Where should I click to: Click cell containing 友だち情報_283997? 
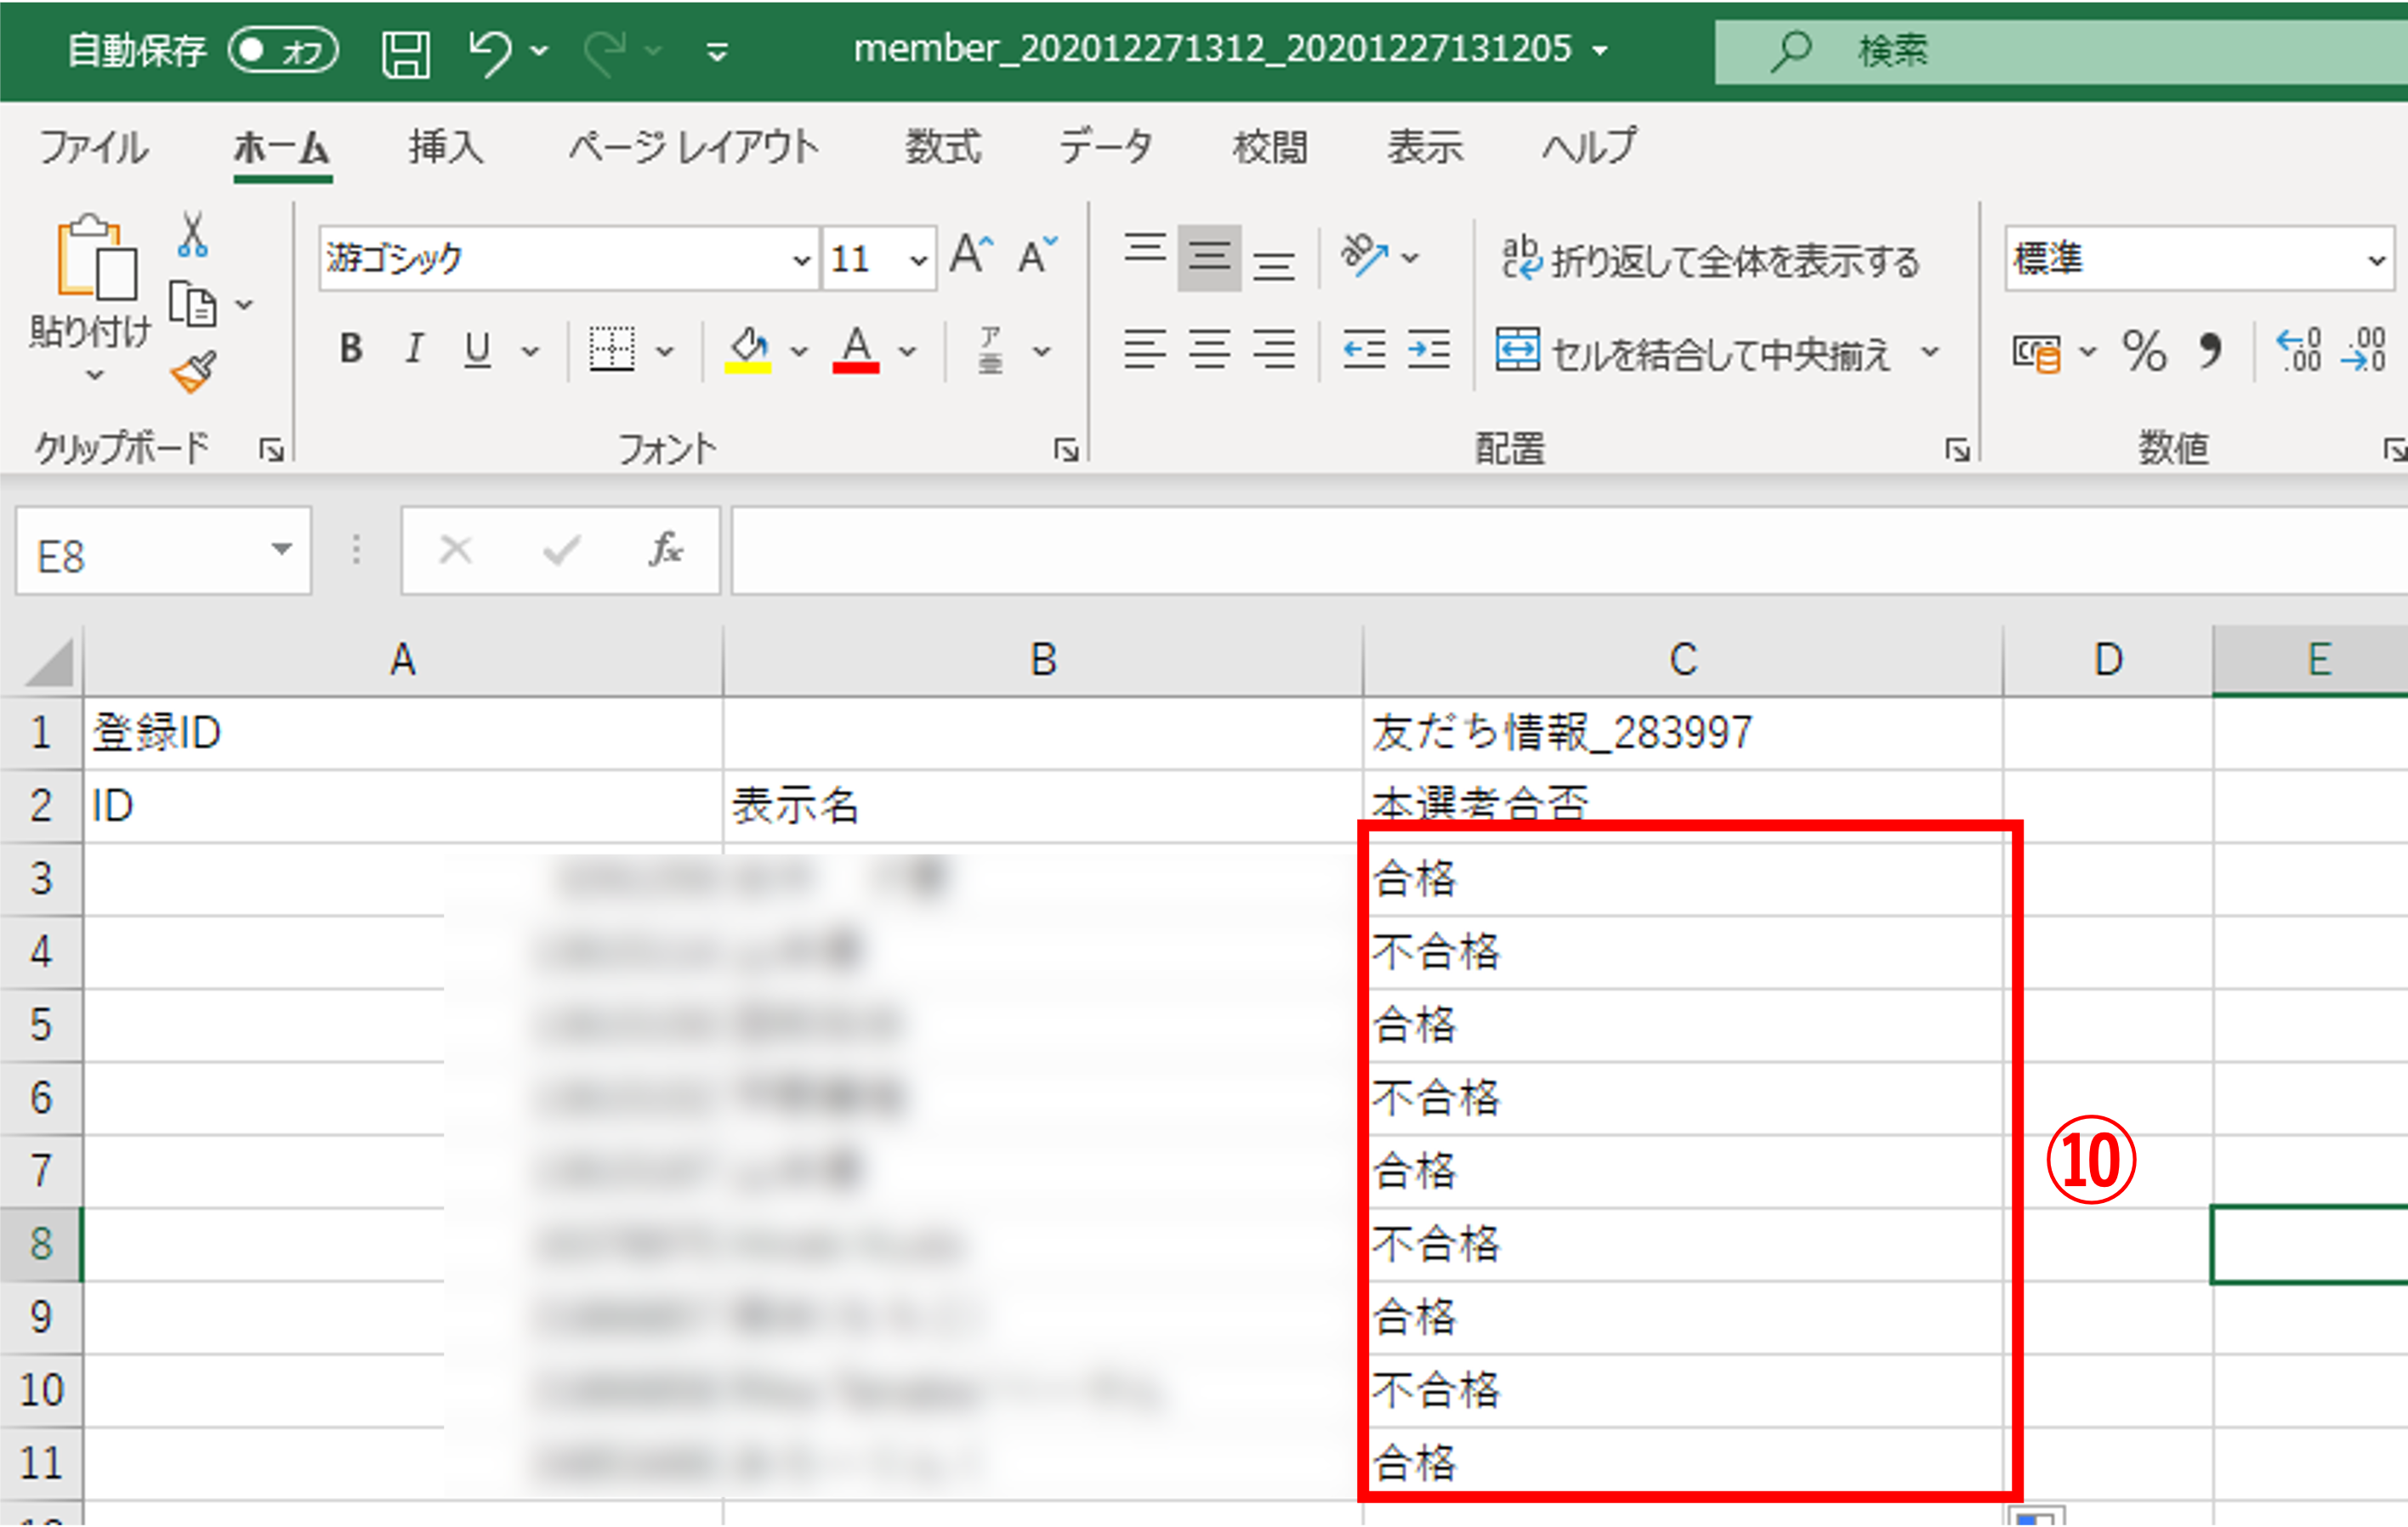click(1683, 733)
